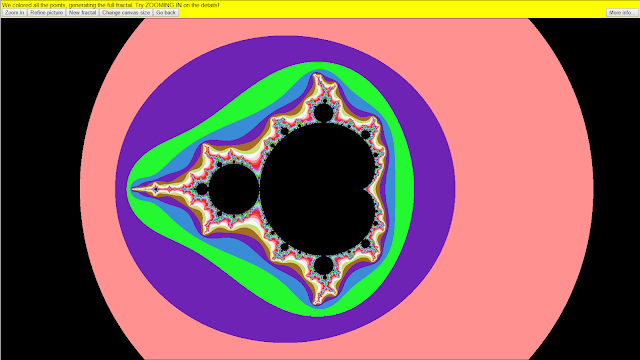This screenshot has height=360, width=640.
Task: Click the top spiky filament of the fractal
Action: [318, 82]
